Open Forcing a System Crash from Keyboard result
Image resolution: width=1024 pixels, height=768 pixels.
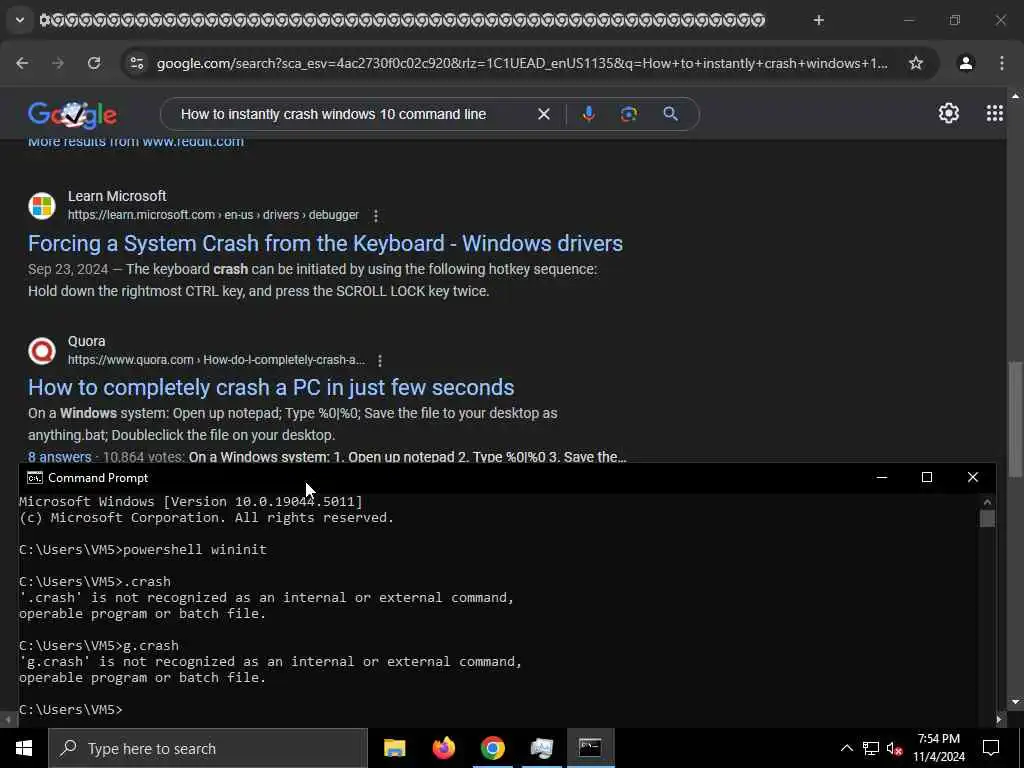[325, 244]
